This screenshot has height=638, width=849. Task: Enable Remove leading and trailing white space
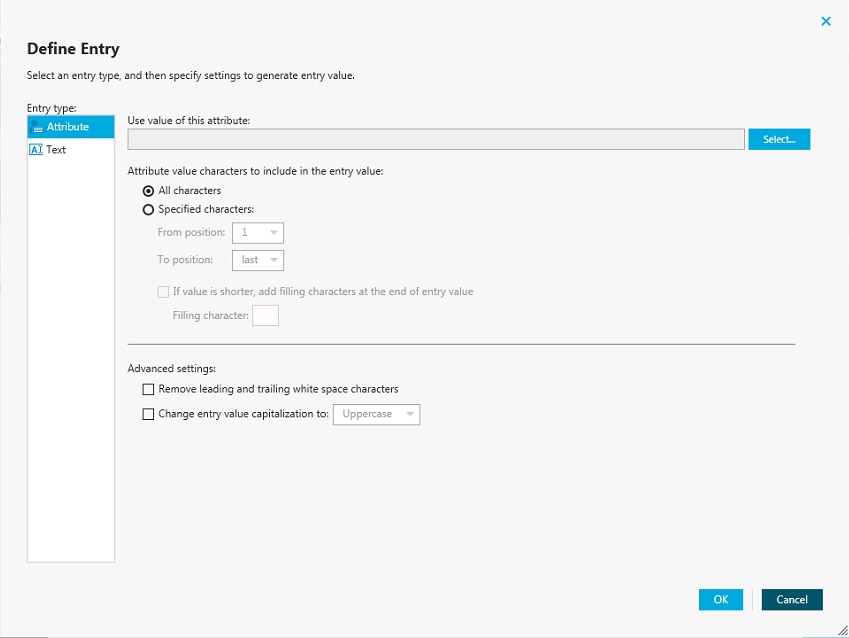click(148, 389)
